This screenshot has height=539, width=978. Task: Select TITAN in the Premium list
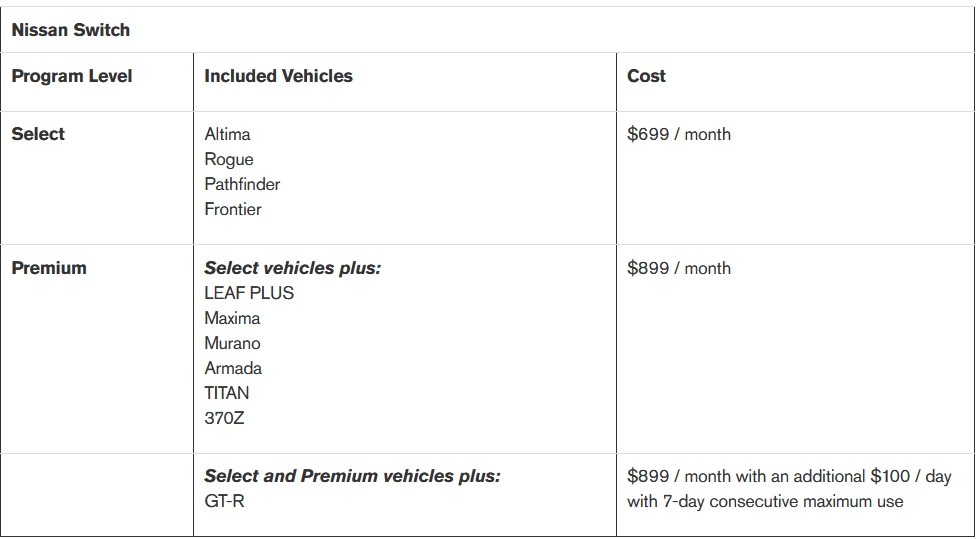click(x=227, y=393)
